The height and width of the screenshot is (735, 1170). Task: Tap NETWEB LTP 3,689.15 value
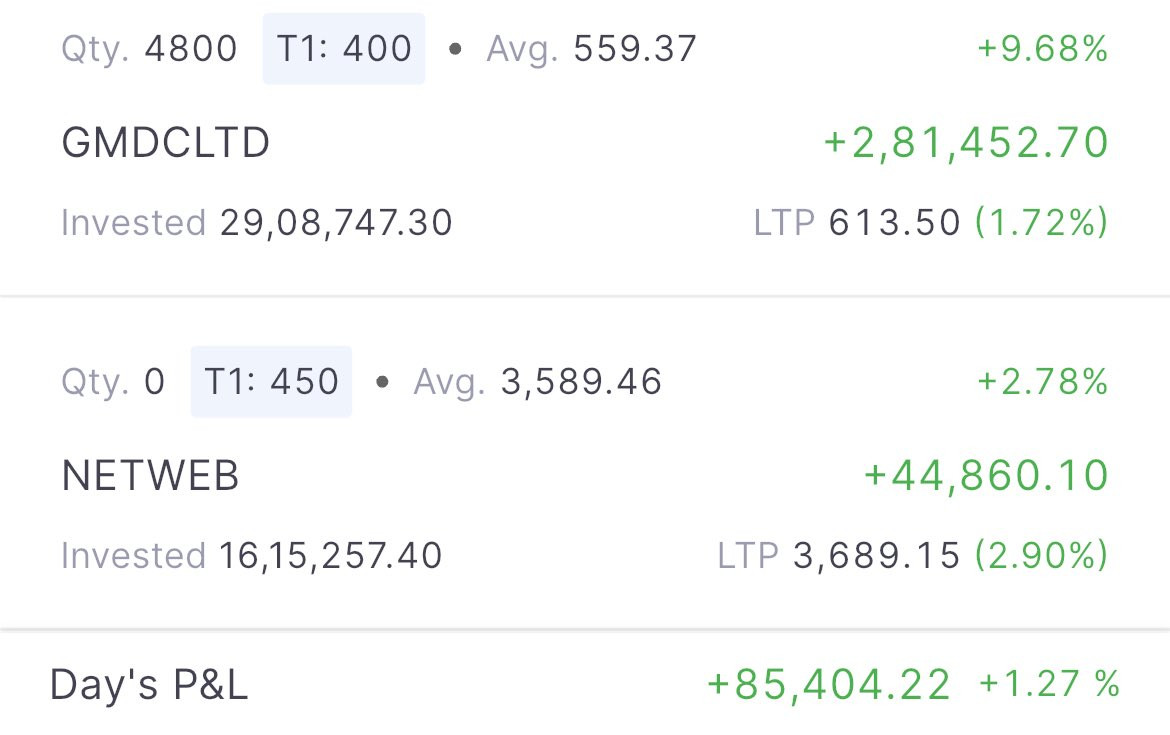[877, 555]
